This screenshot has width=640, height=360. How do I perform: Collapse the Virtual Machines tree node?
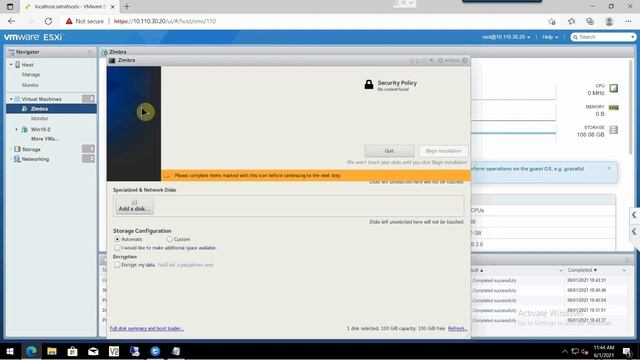(11, 99)
